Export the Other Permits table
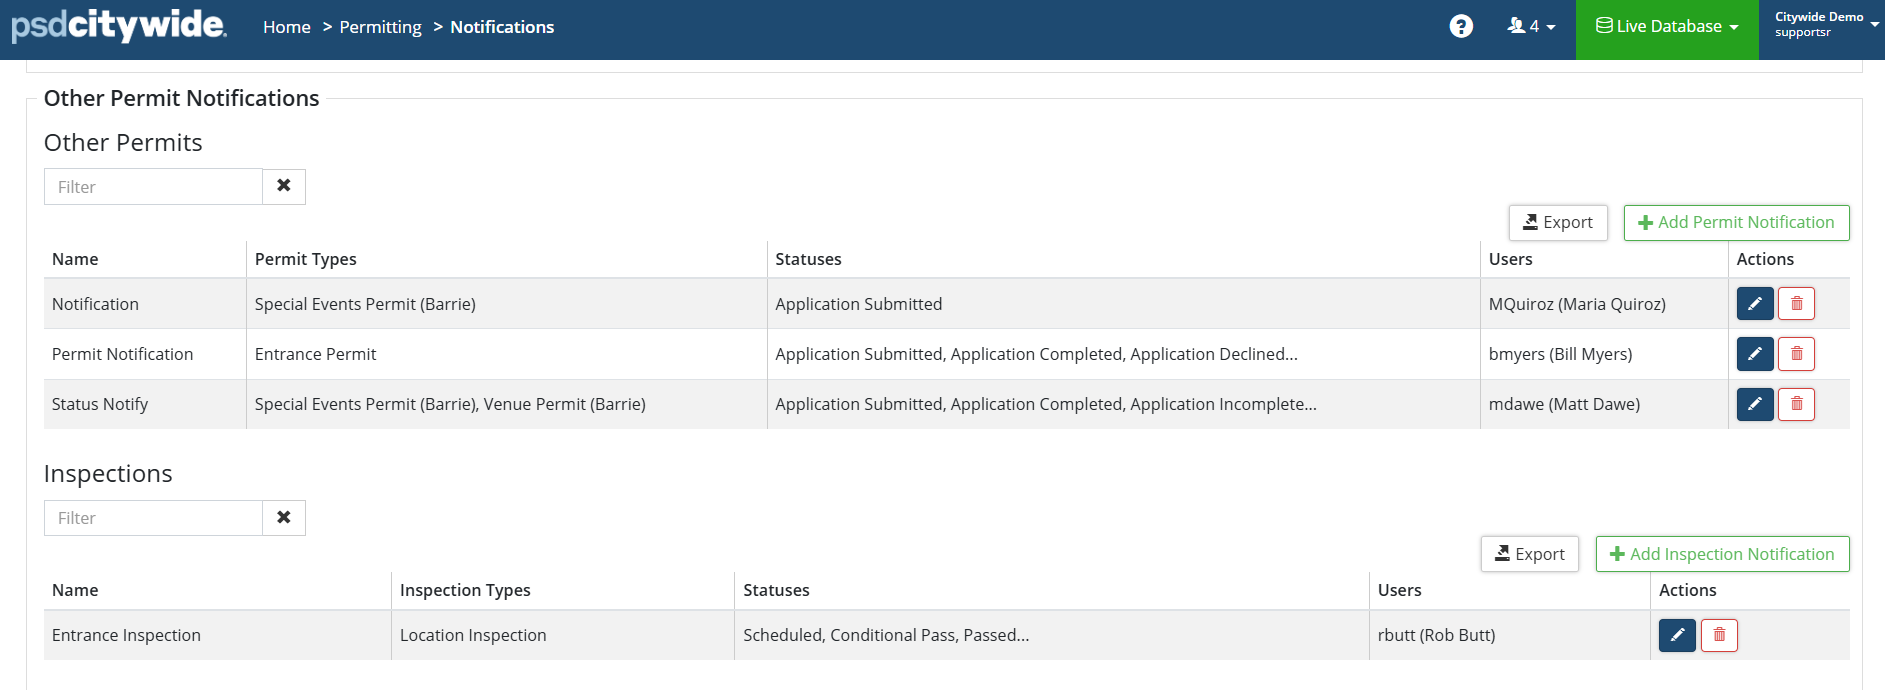The width and height of the screenshot is (1885, 690). tap(1557, 223)
